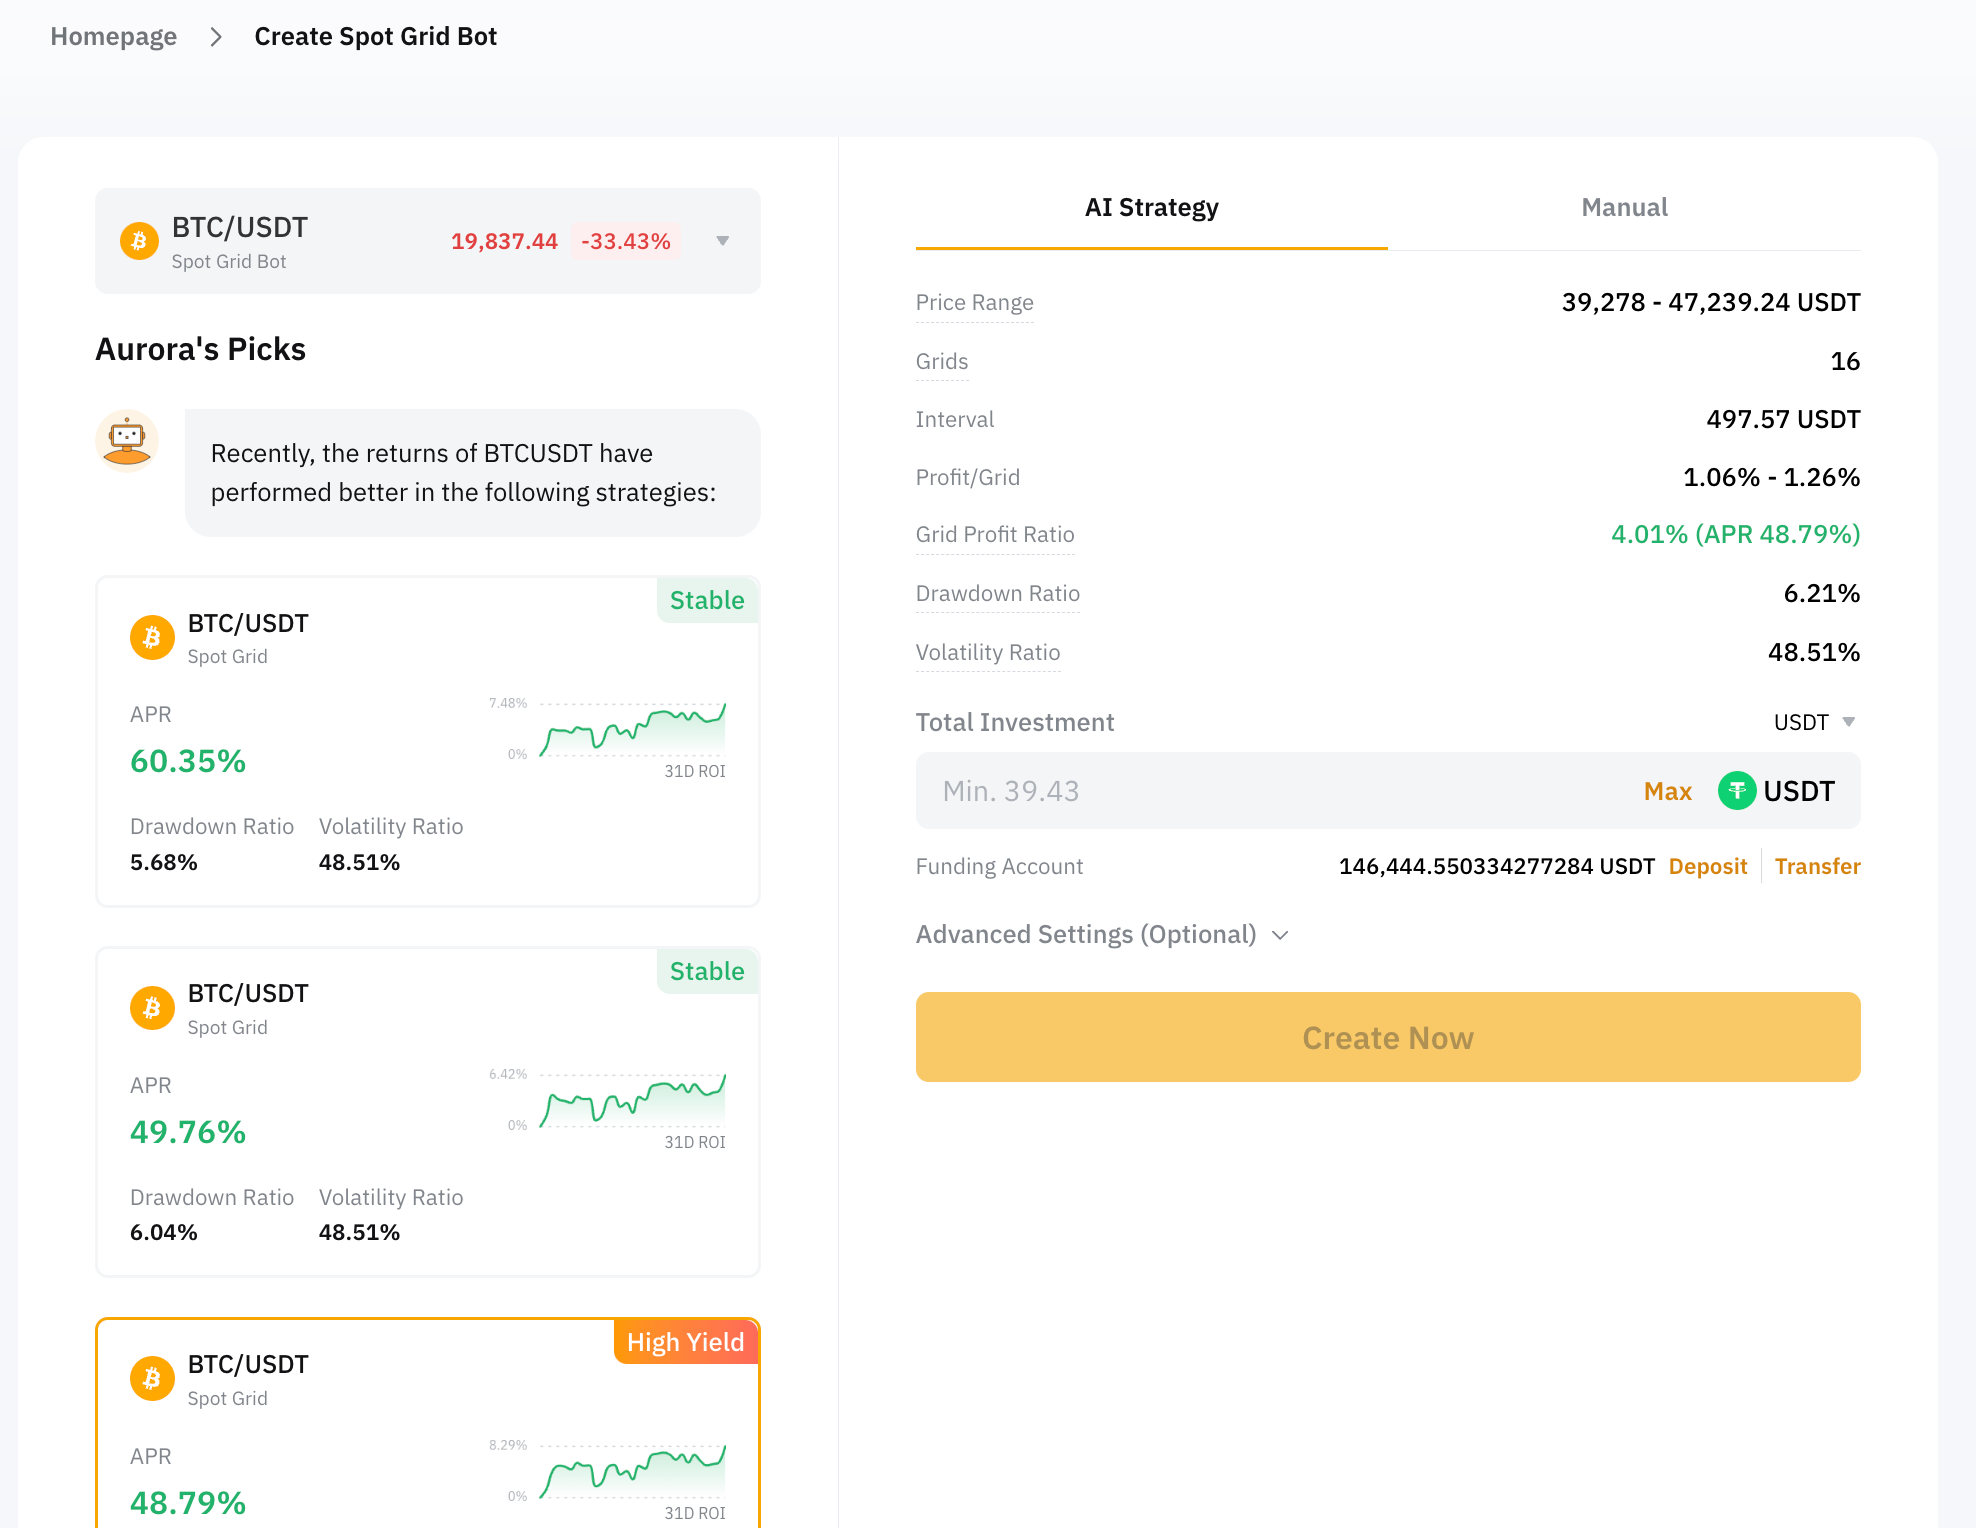Click the green Tether USDT icon

[x=1736, y=791]
